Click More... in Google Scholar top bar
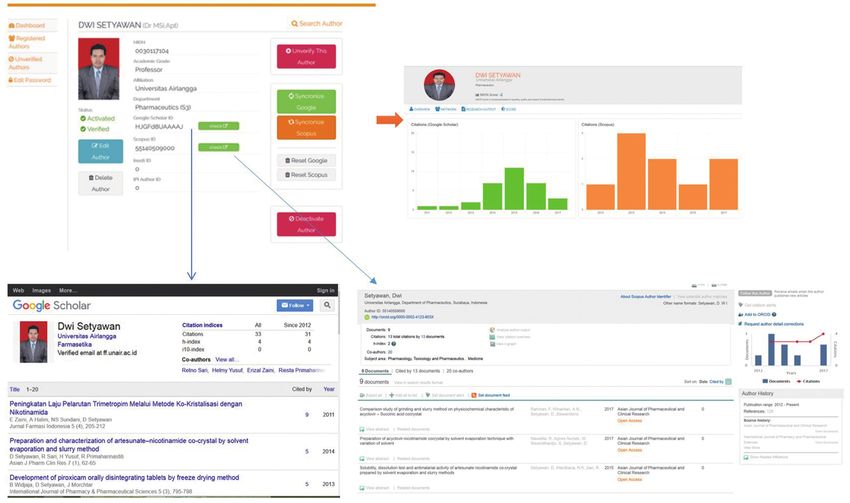 pyautogui.click(x=68, y=291)
